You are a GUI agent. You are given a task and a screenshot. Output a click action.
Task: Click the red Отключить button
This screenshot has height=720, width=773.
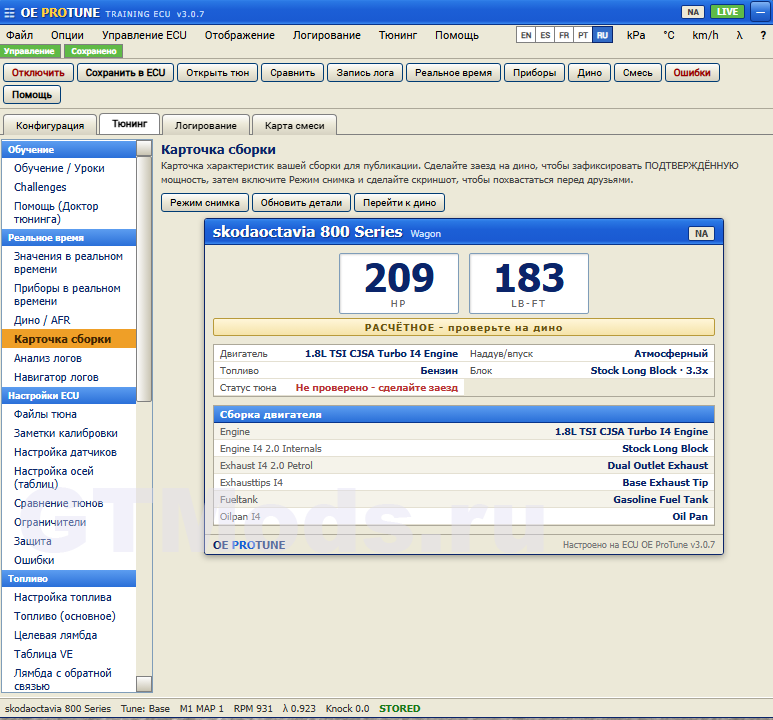[x=38, y=72]
